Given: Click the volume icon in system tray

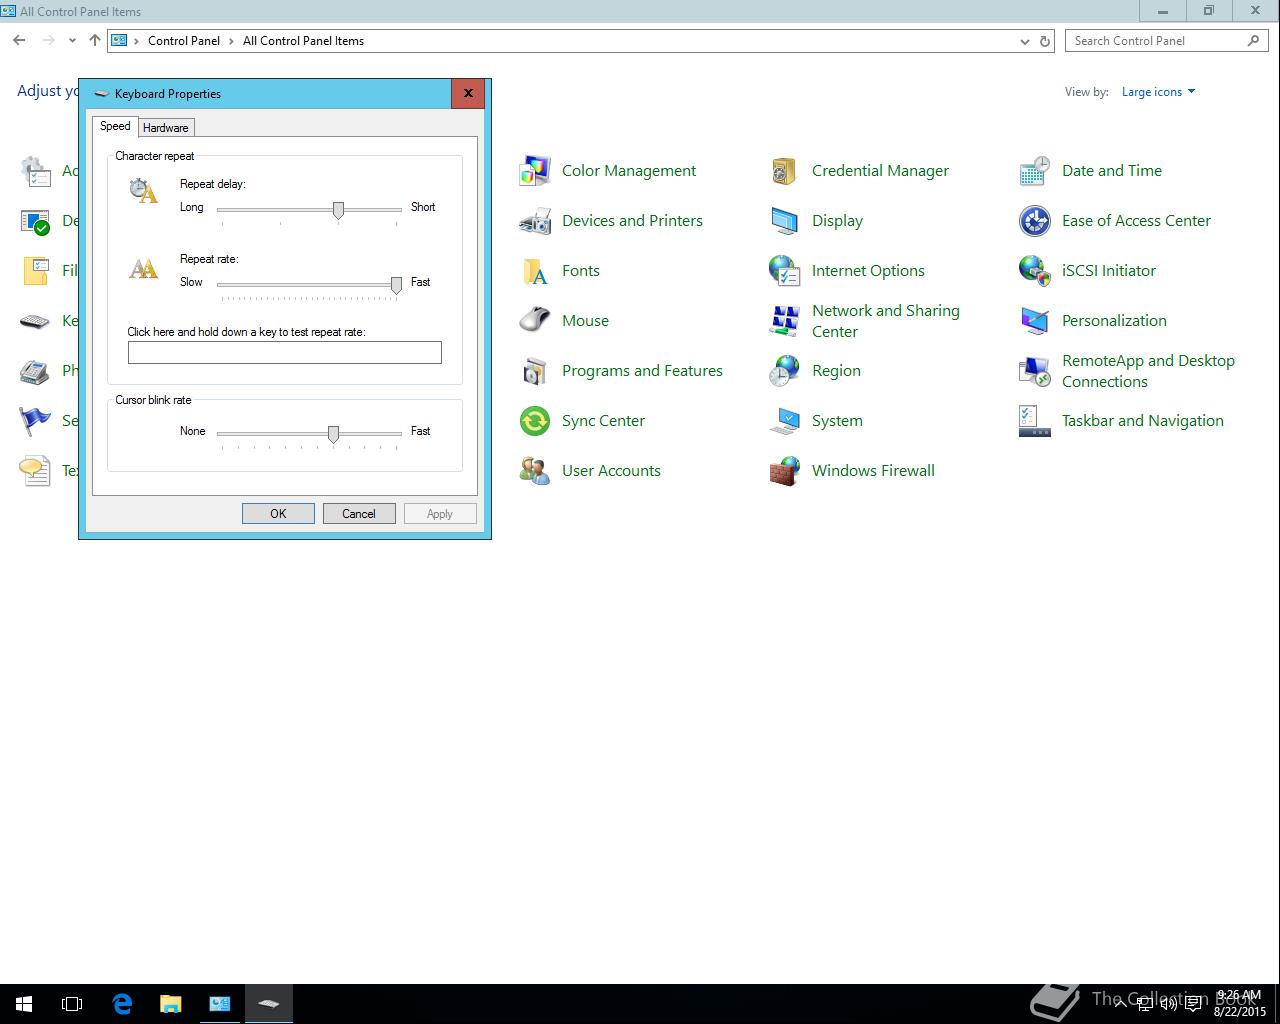Looking at the screenshot, I should (1168, 1004).
